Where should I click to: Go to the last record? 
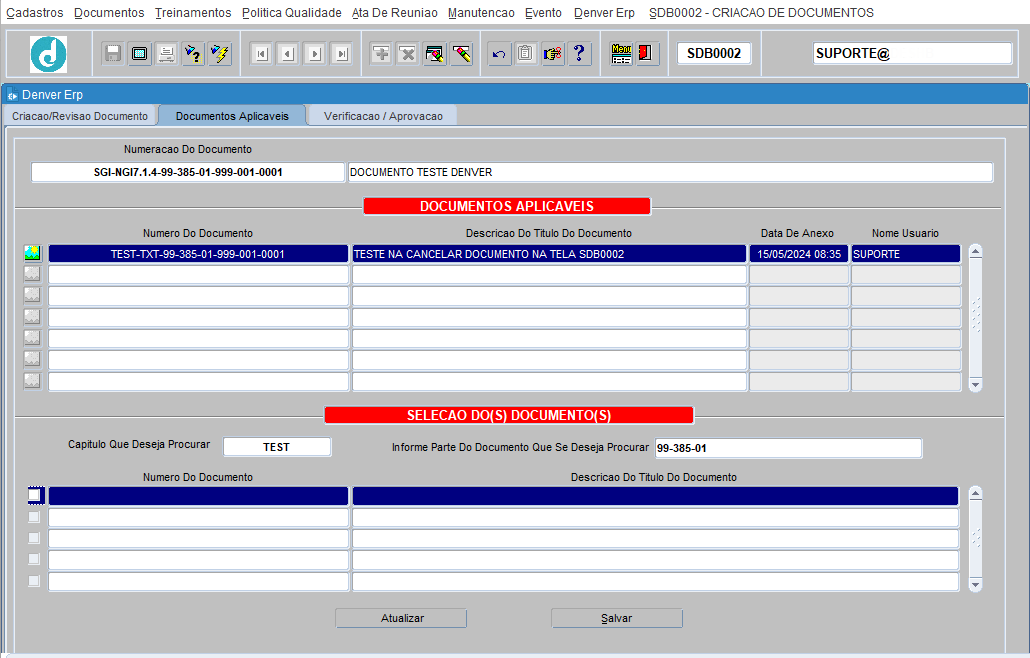342,54
